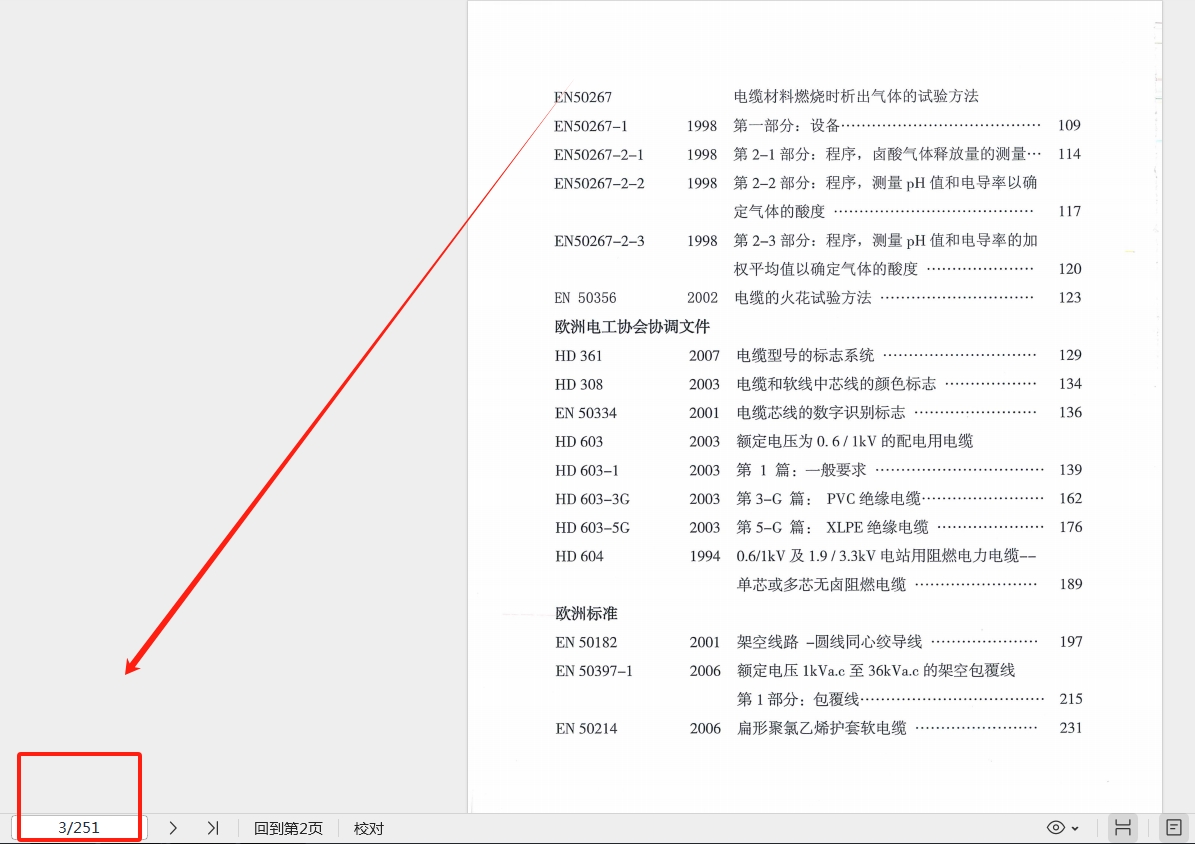Toggle the page reading layout icon

[x=1174, y=828]
